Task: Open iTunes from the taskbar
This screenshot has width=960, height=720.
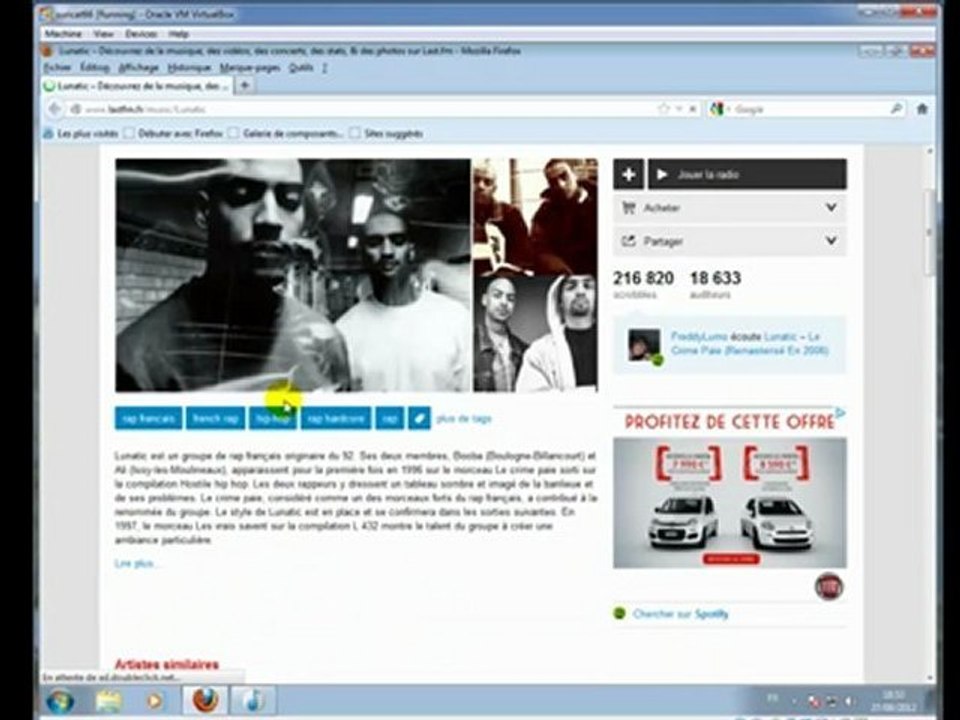Action: 253,700
